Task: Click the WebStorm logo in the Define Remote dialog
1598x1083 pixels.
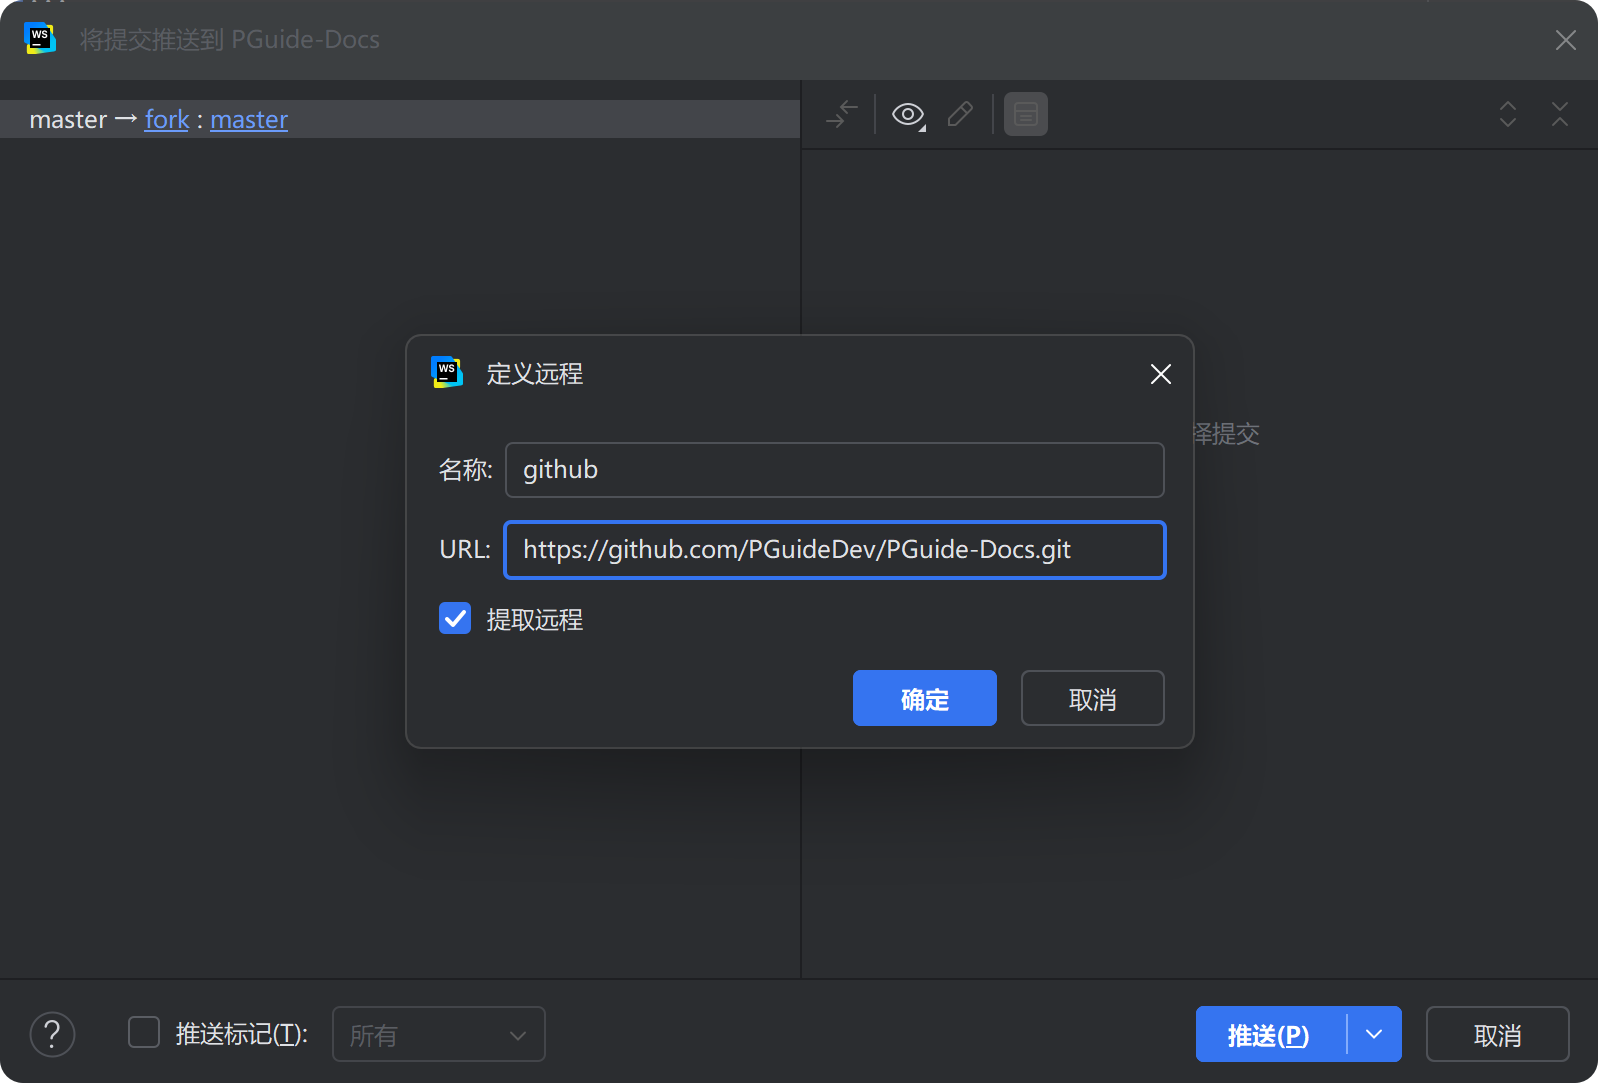Action: click(446, 372)
